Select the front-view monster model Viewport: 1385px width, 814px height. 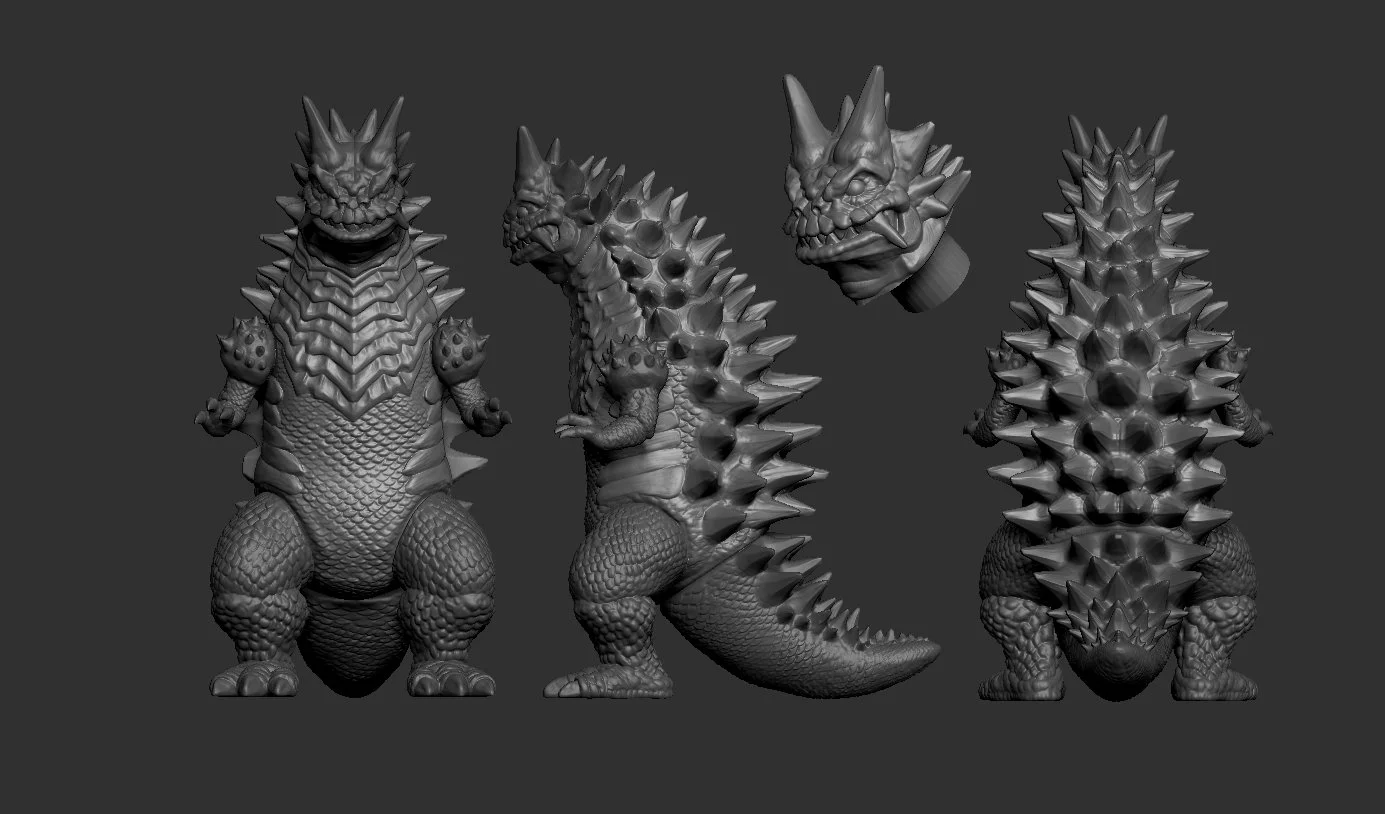click(x=354, y=398)
